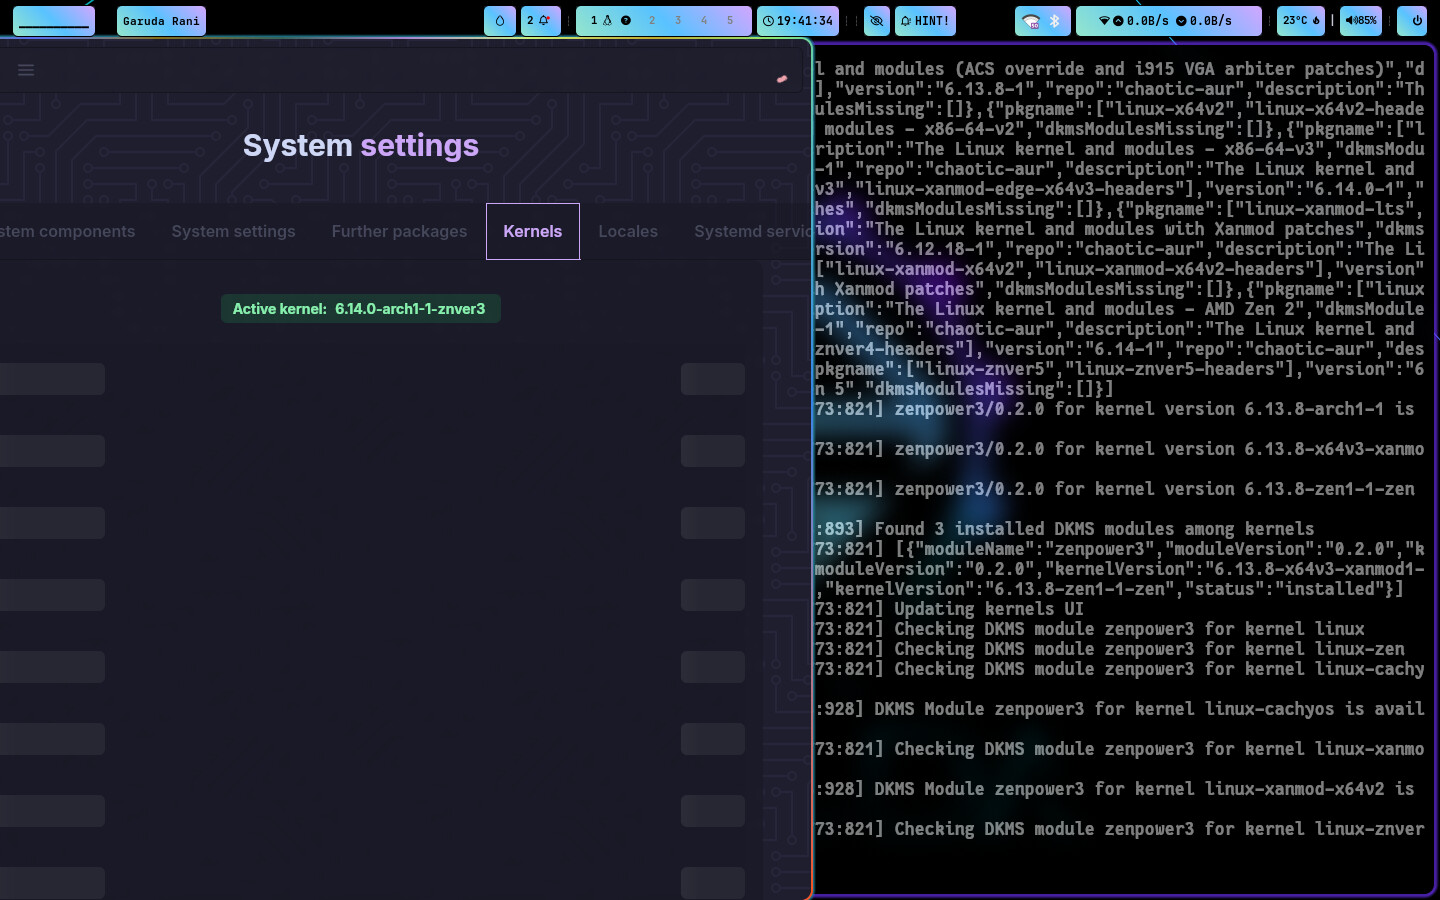Click terminal line 'Found 3 installed DKMS modules'
Screen dimensions: 1440x900
[x=1065, y=529]
